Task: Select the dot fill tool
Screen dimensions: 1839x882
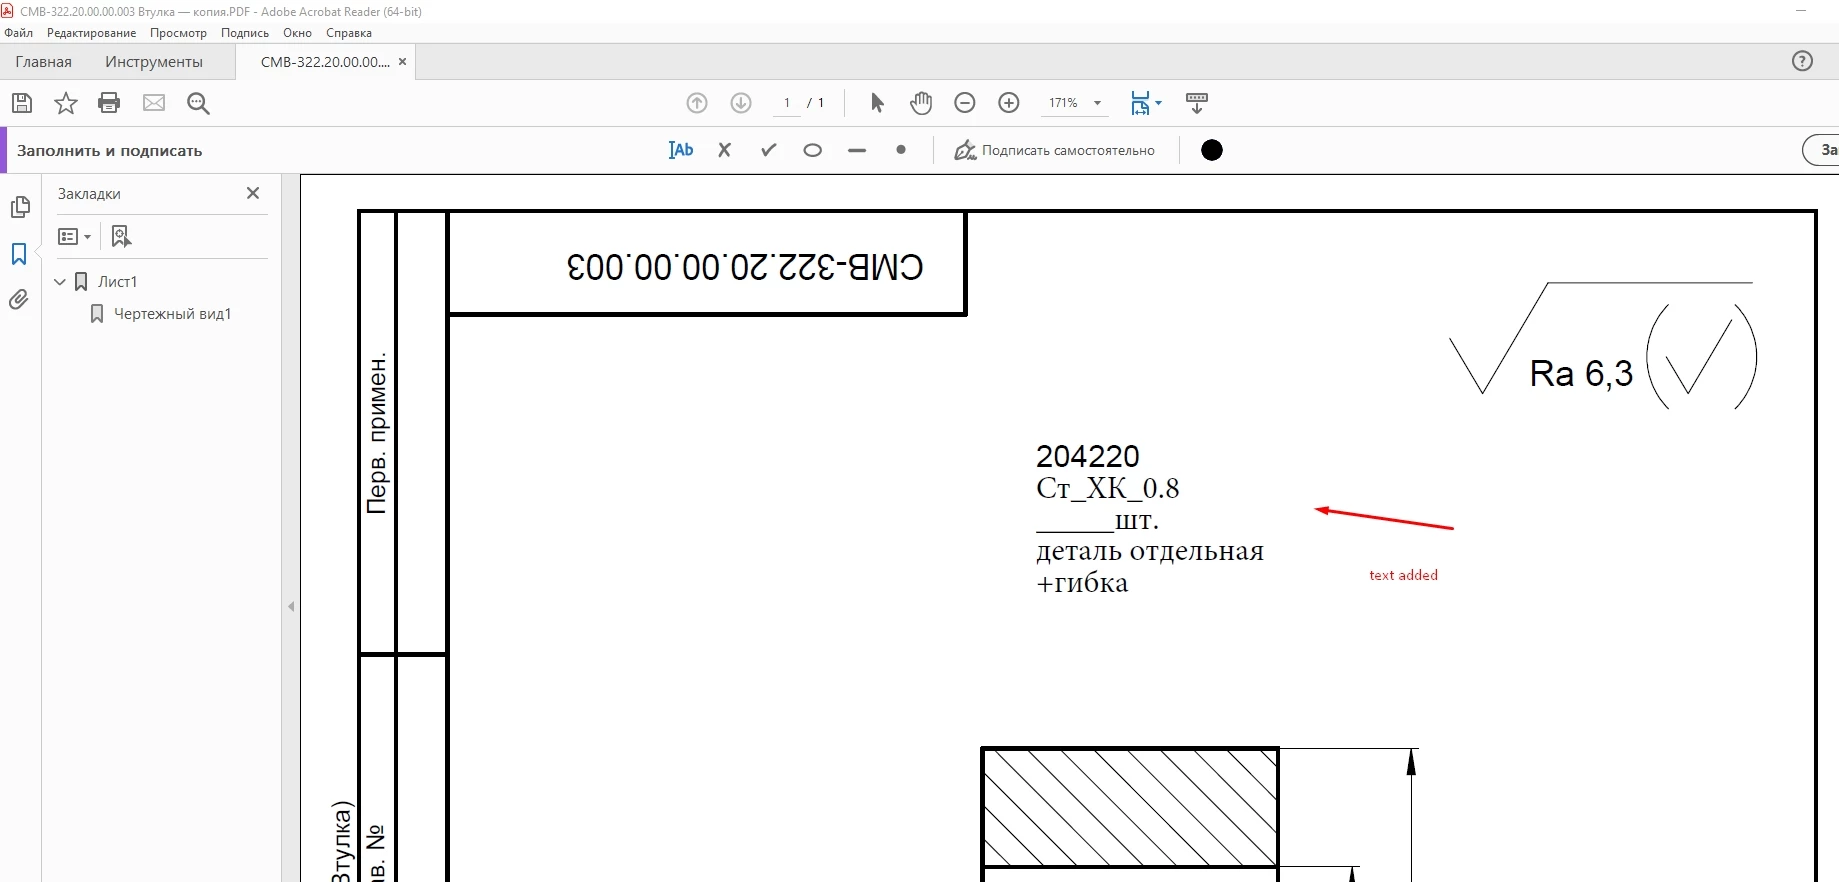Action: (x=901, y=150)
